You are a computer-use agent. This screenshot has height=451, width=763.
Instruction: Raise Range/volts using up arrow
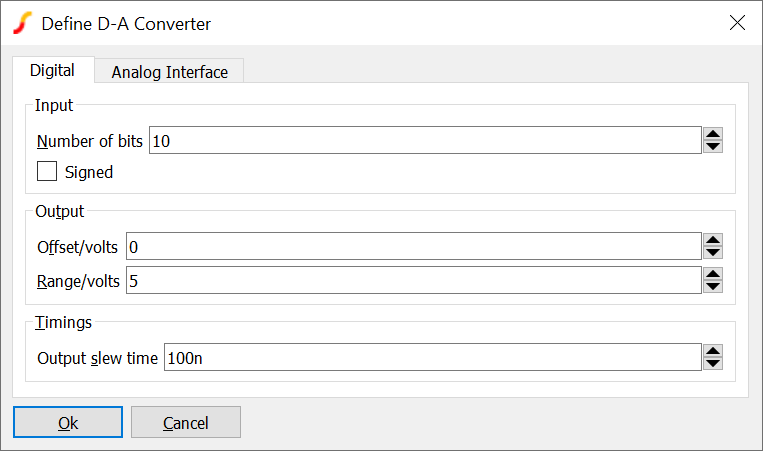click(713, 274)
